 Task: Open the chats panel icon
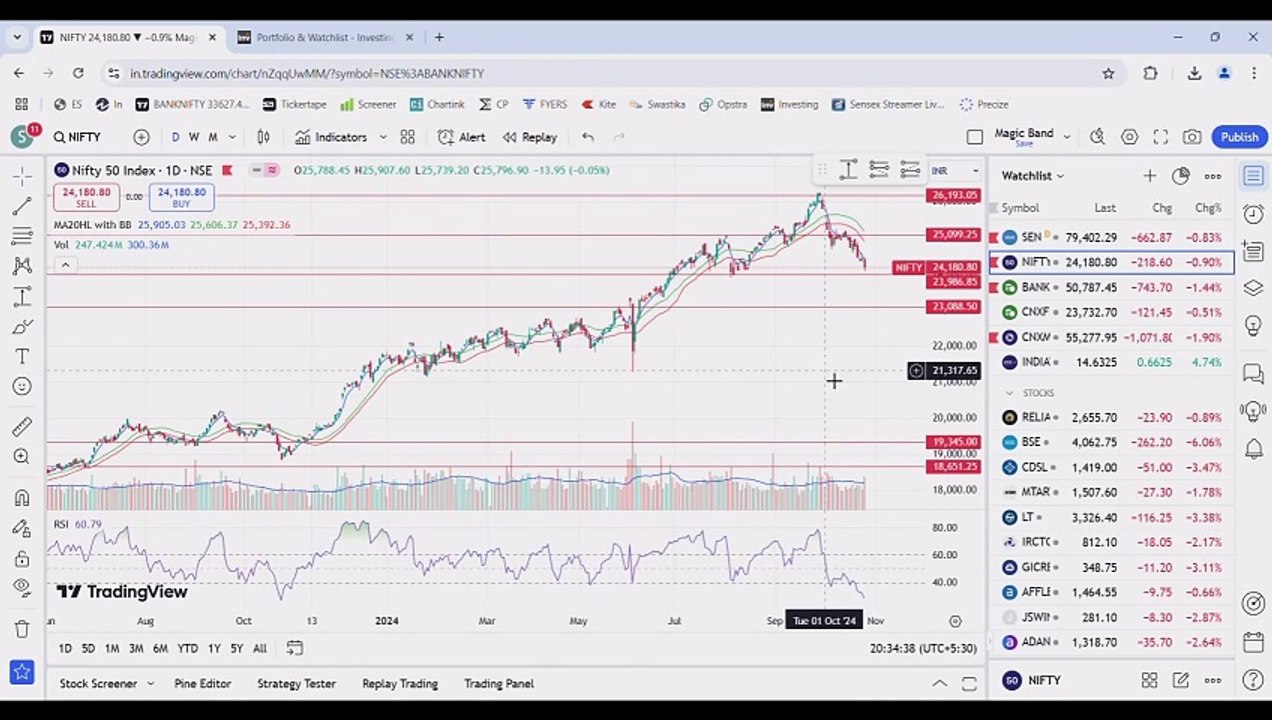click(1253, 373)
